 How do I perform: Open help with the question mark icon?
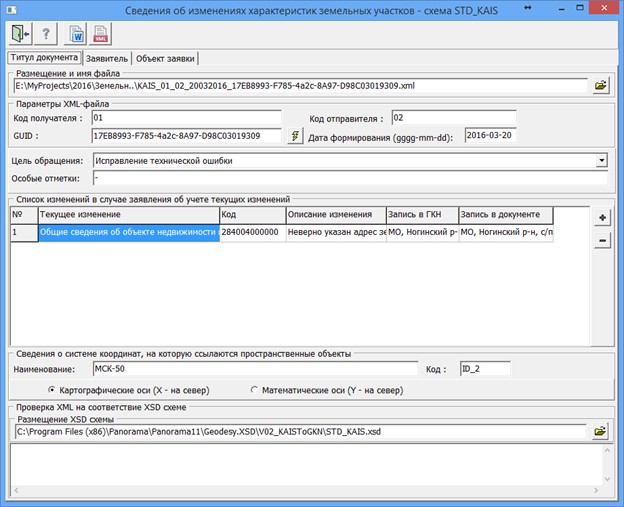click(x=45, y=34)
